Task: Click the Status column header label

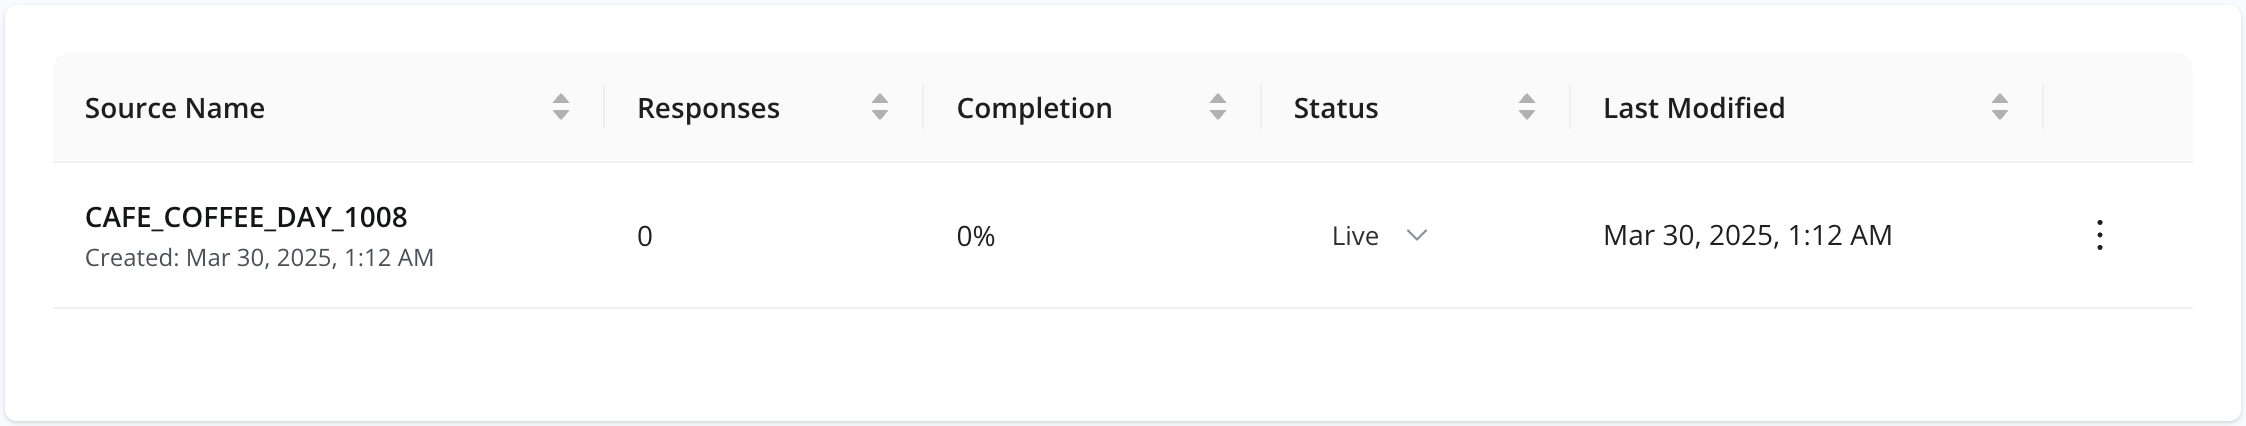Action: pos(1336,108)
